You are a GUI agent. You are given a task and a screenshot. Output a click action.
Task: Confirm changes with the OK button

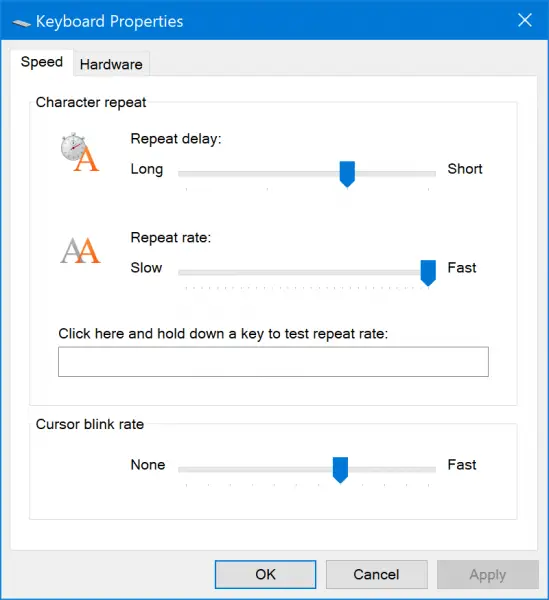pos(266,574)
